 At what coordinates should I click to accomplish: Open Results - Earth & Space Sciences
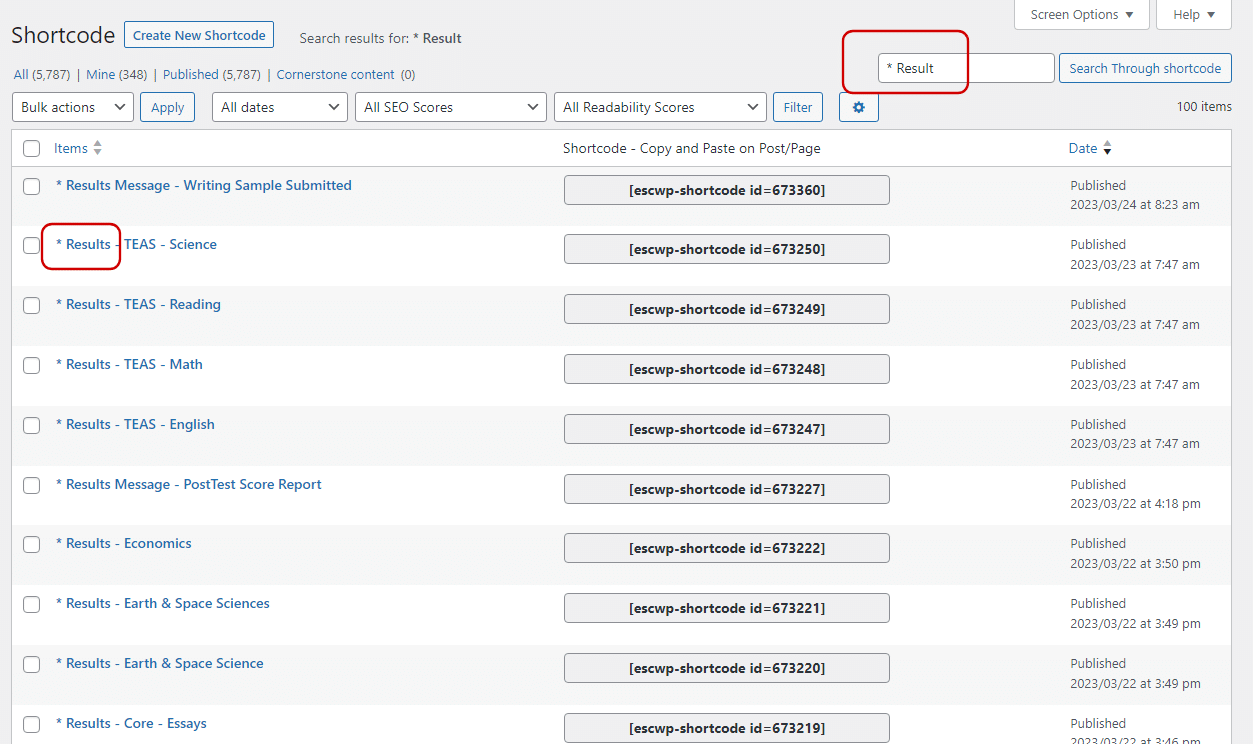coord(163,603)
